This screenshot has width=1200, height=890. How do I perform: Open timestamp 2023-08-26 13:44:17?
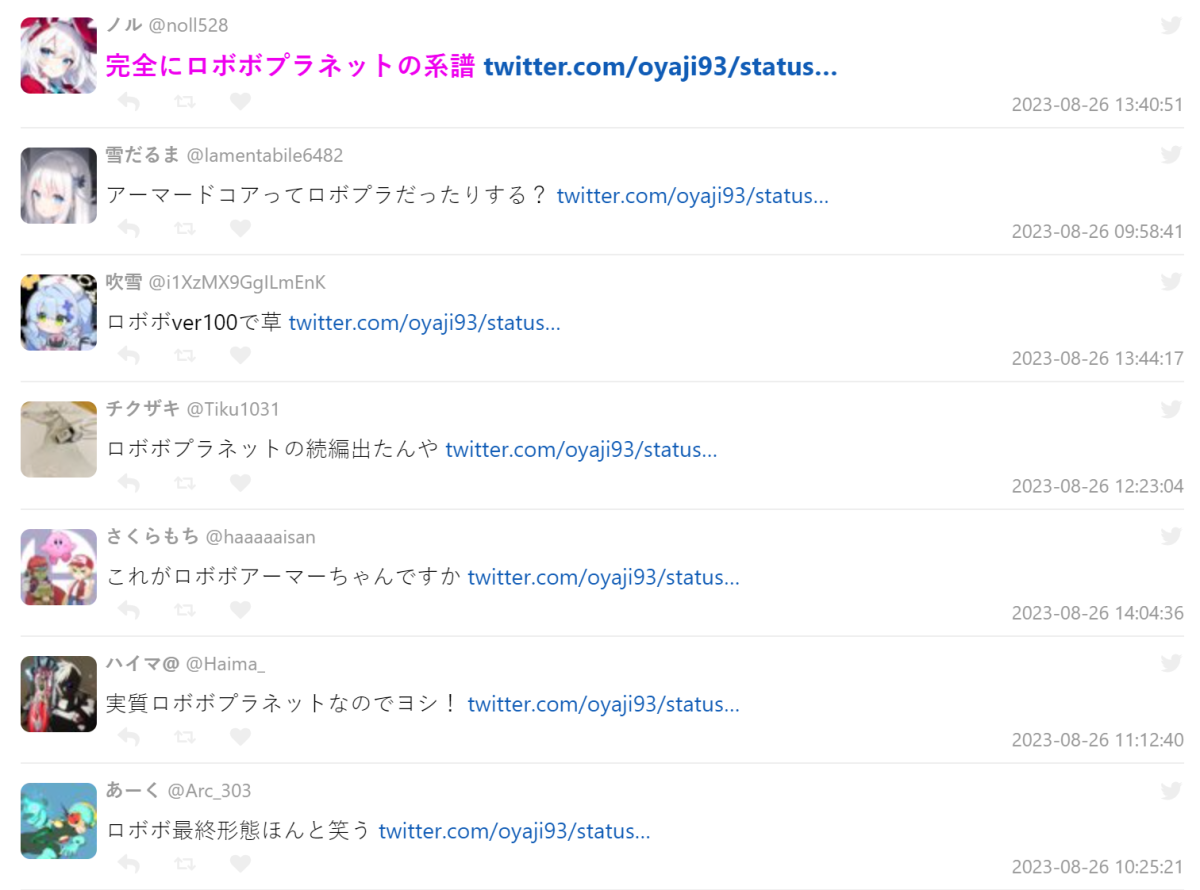pos(1097,358)
